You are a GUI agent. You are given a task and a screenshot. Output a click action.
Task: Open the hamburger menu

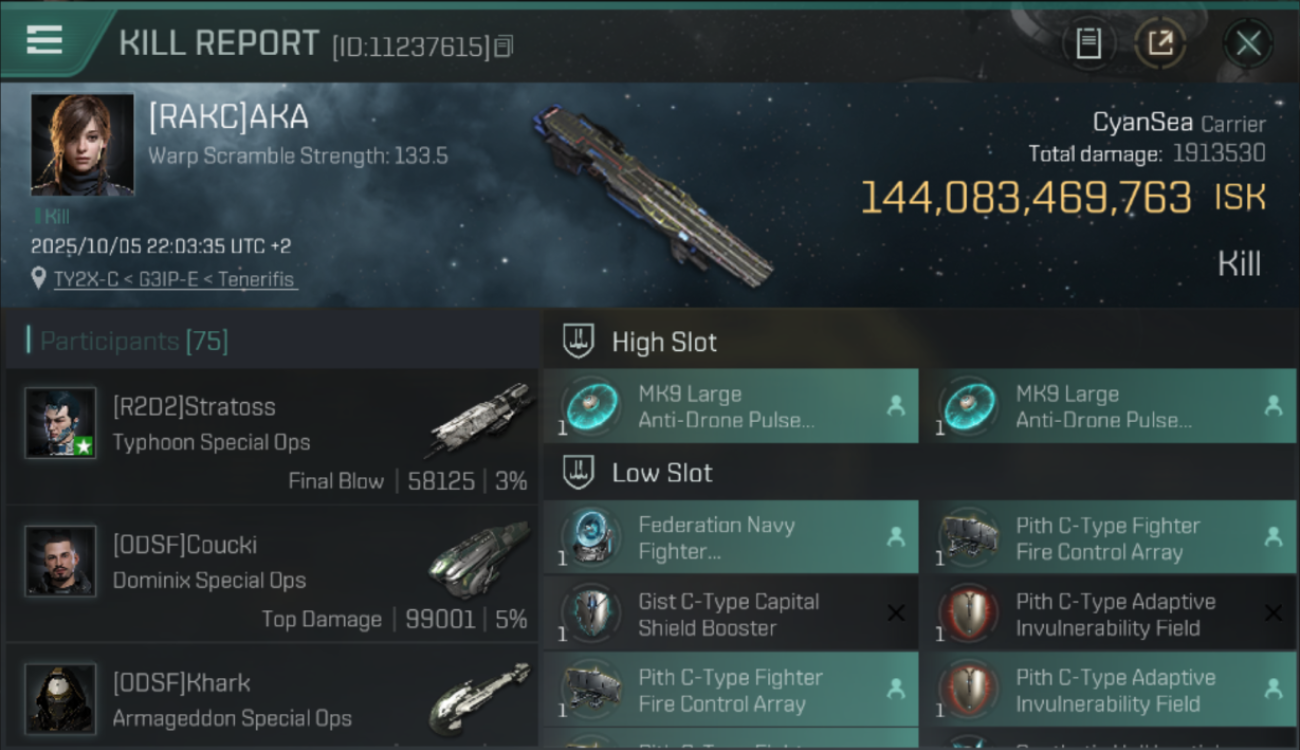click(x=45, y=41)
